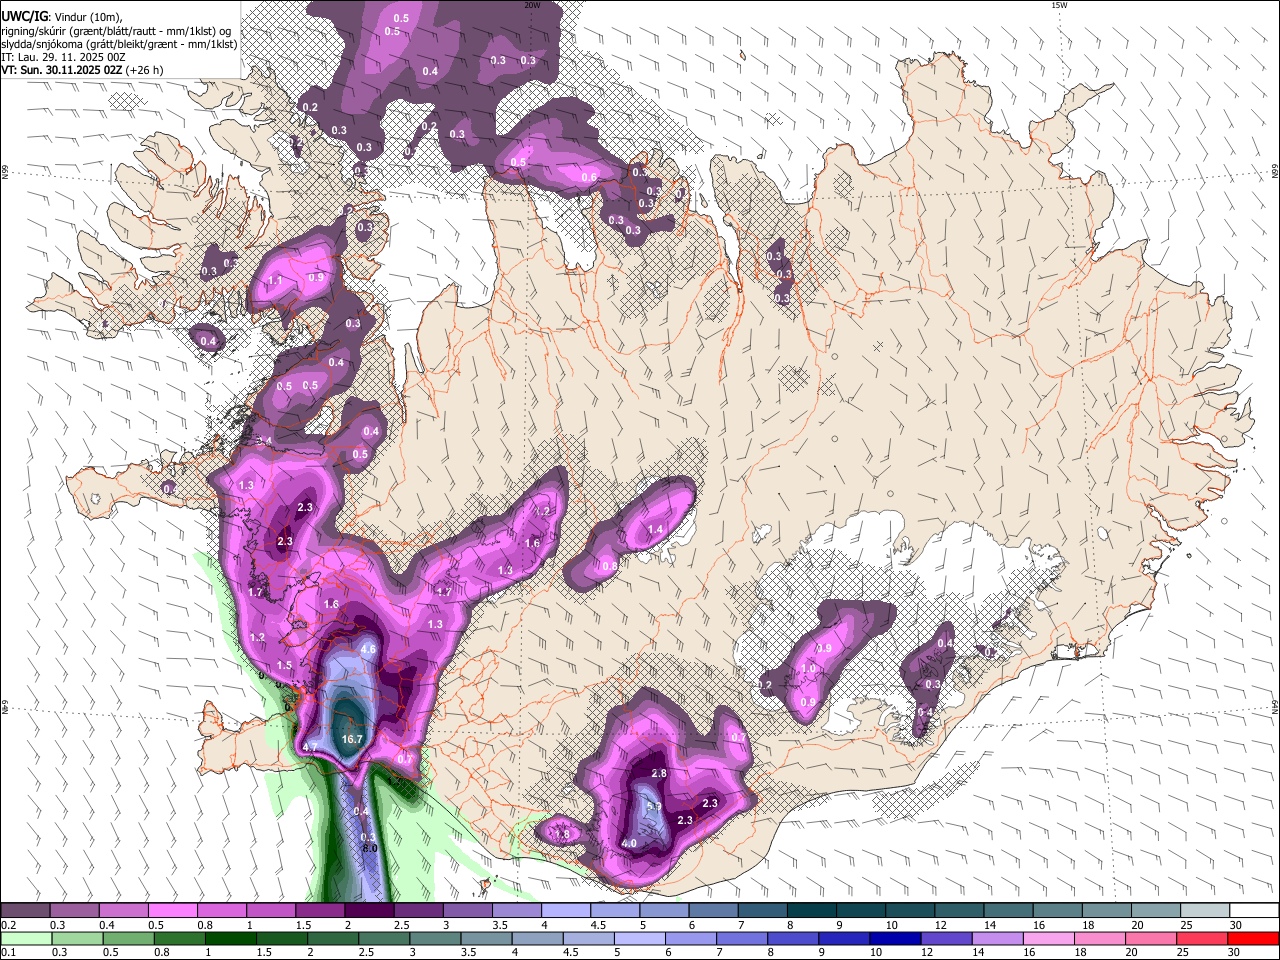Click the deep blue rain swatch between 10 and 12
The height and width of the screenshot is (960, 1280).
(895, 938)
